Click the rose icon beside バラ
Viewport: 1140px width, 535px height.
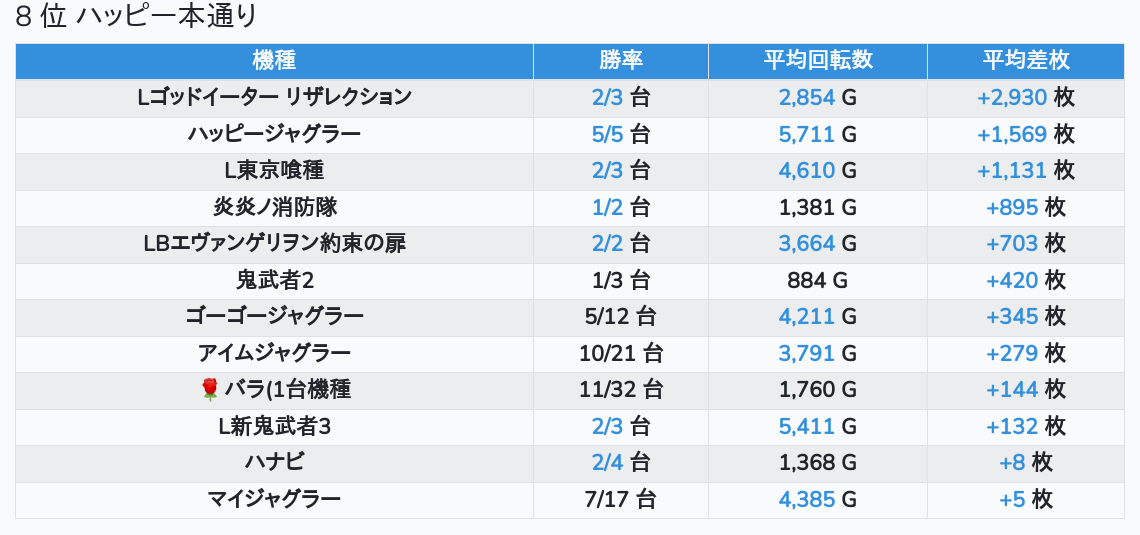tap(209, 389)
